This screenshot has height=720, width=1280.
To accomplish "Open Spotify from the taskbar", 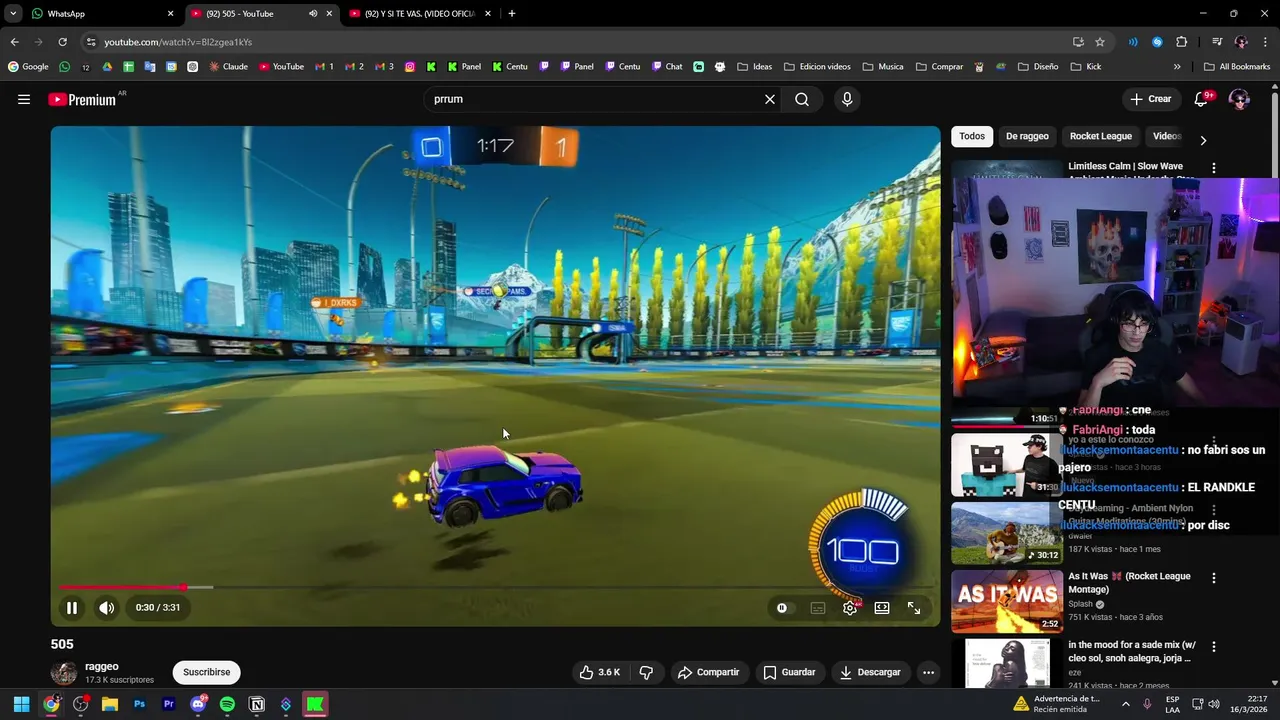I will click(x=227, y=704).
